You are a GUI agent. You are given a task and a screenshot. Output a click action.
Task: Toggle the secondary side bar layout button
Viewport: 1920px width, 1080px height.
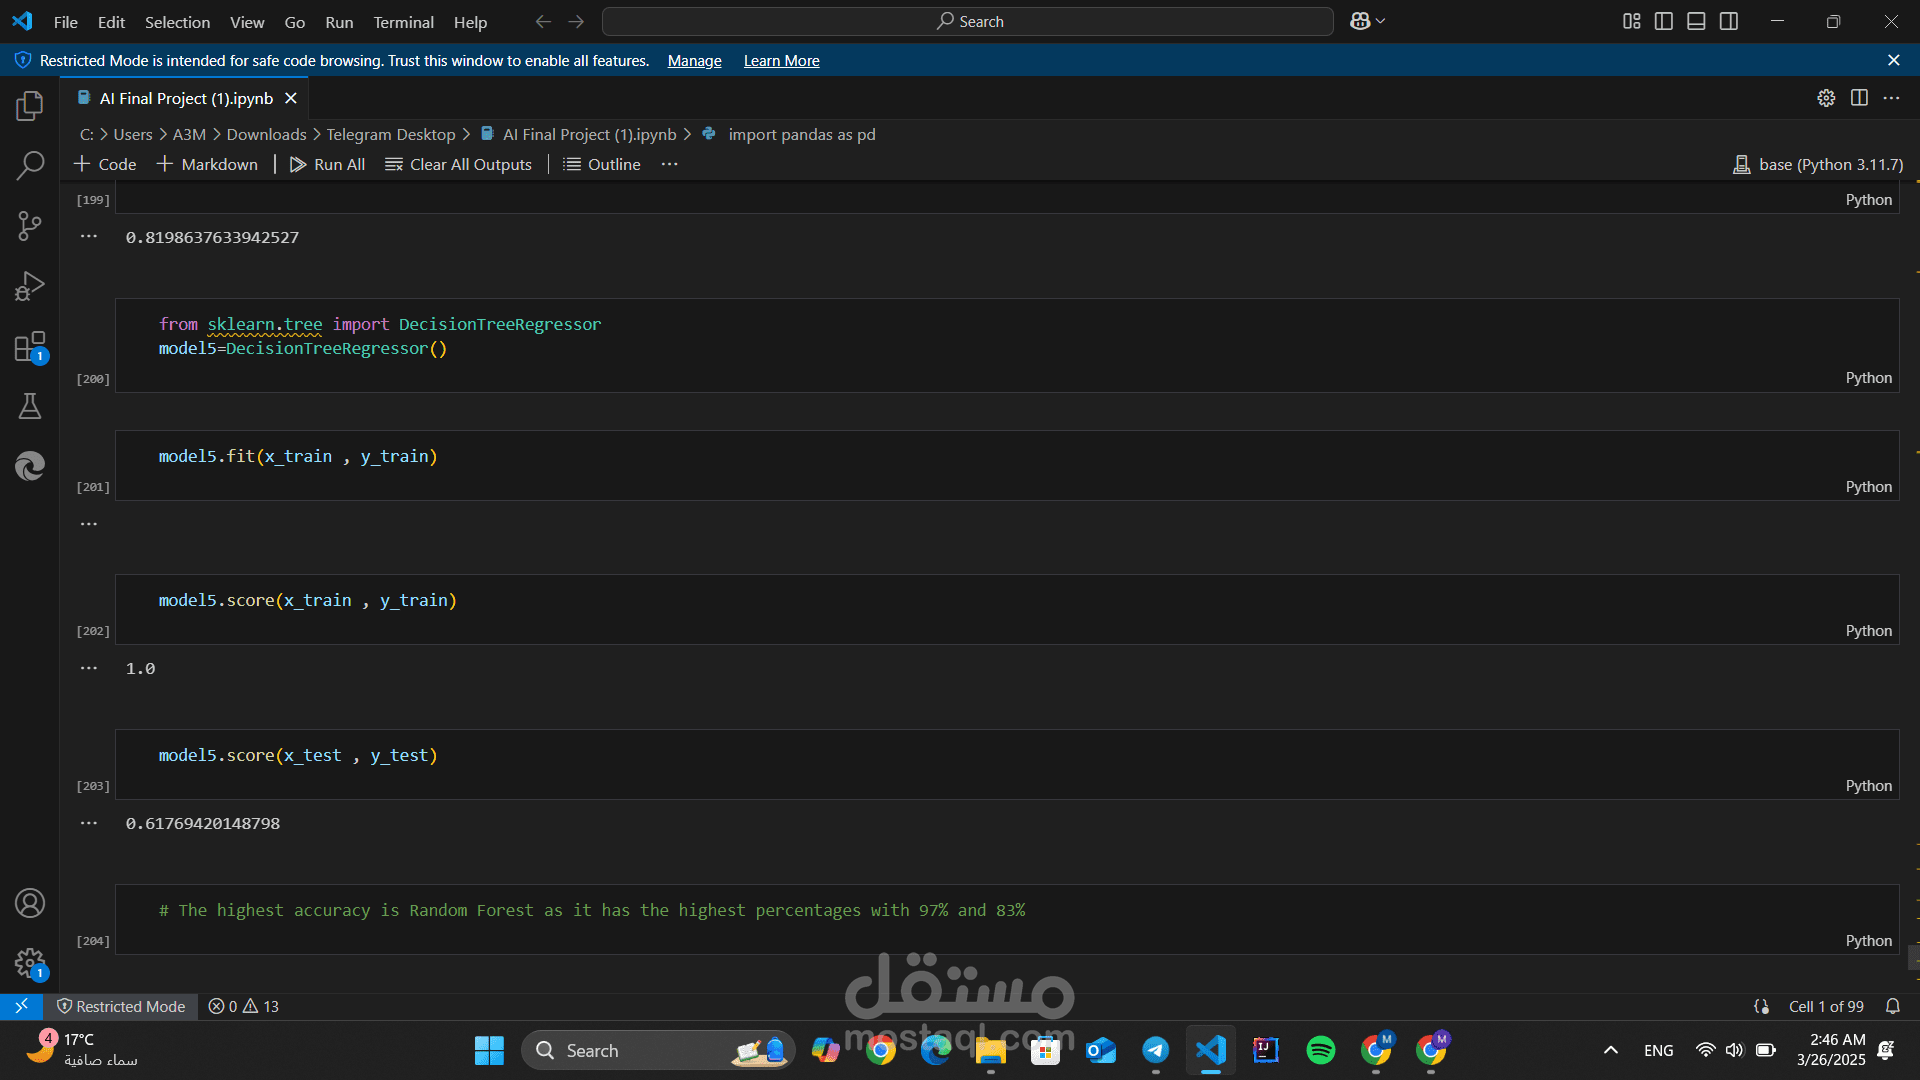[1729, 21]
